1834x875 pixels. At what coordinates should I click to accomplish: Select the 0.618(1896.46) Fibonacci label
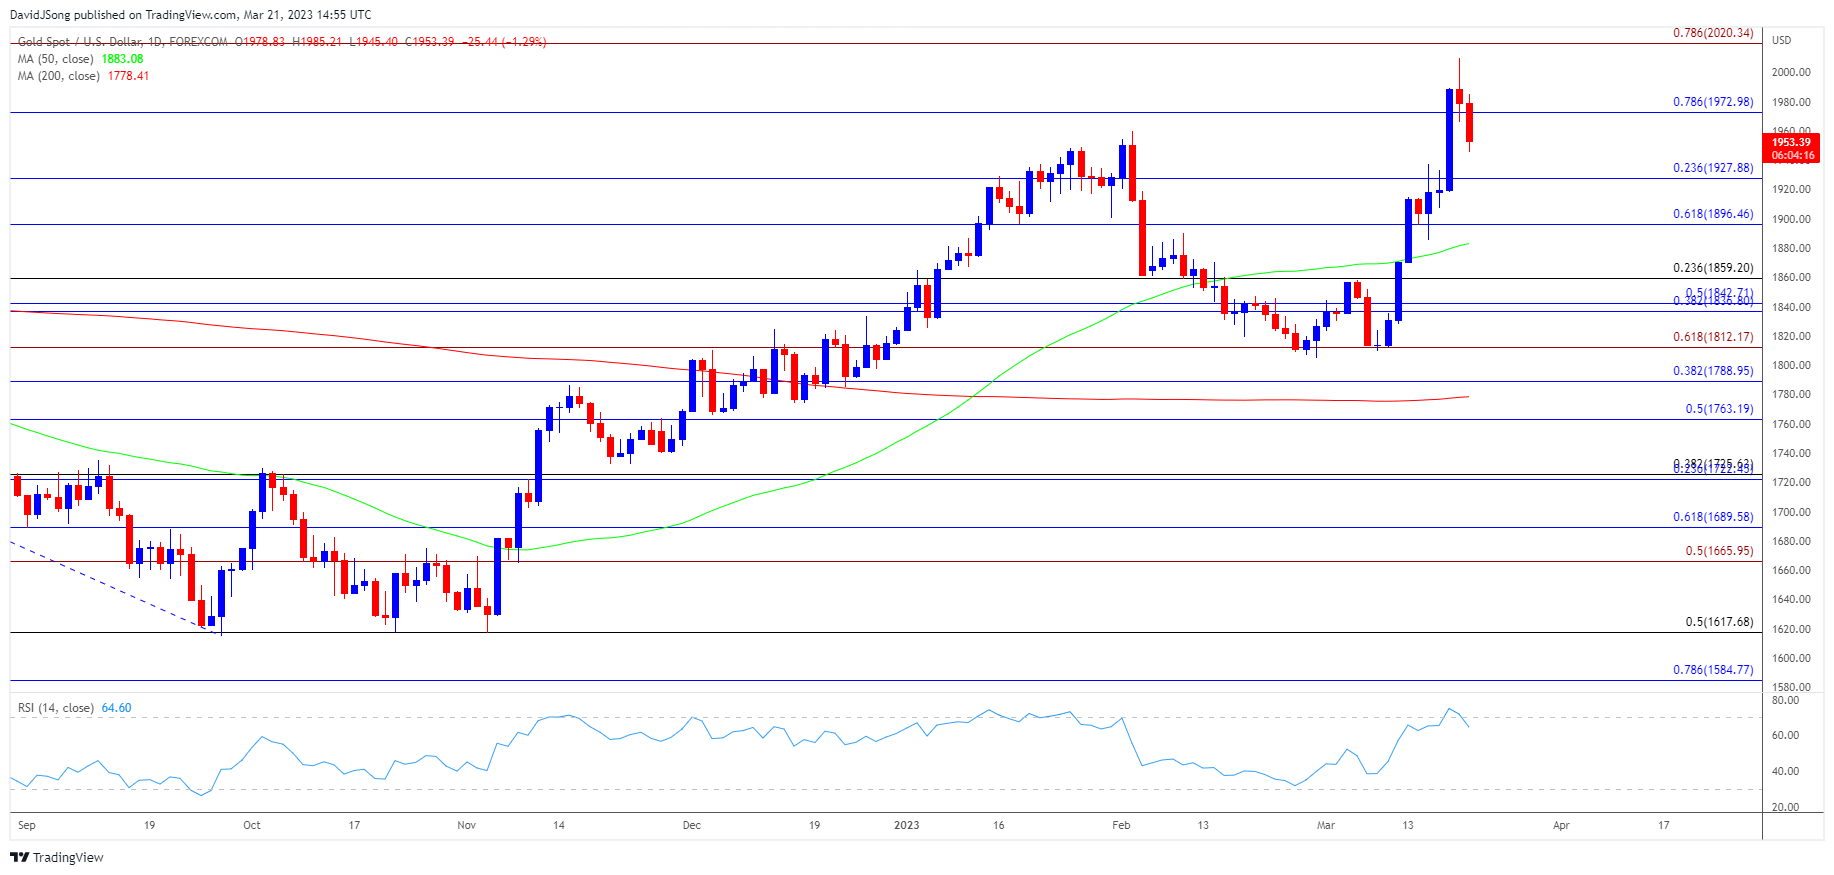pos(1713,214)
